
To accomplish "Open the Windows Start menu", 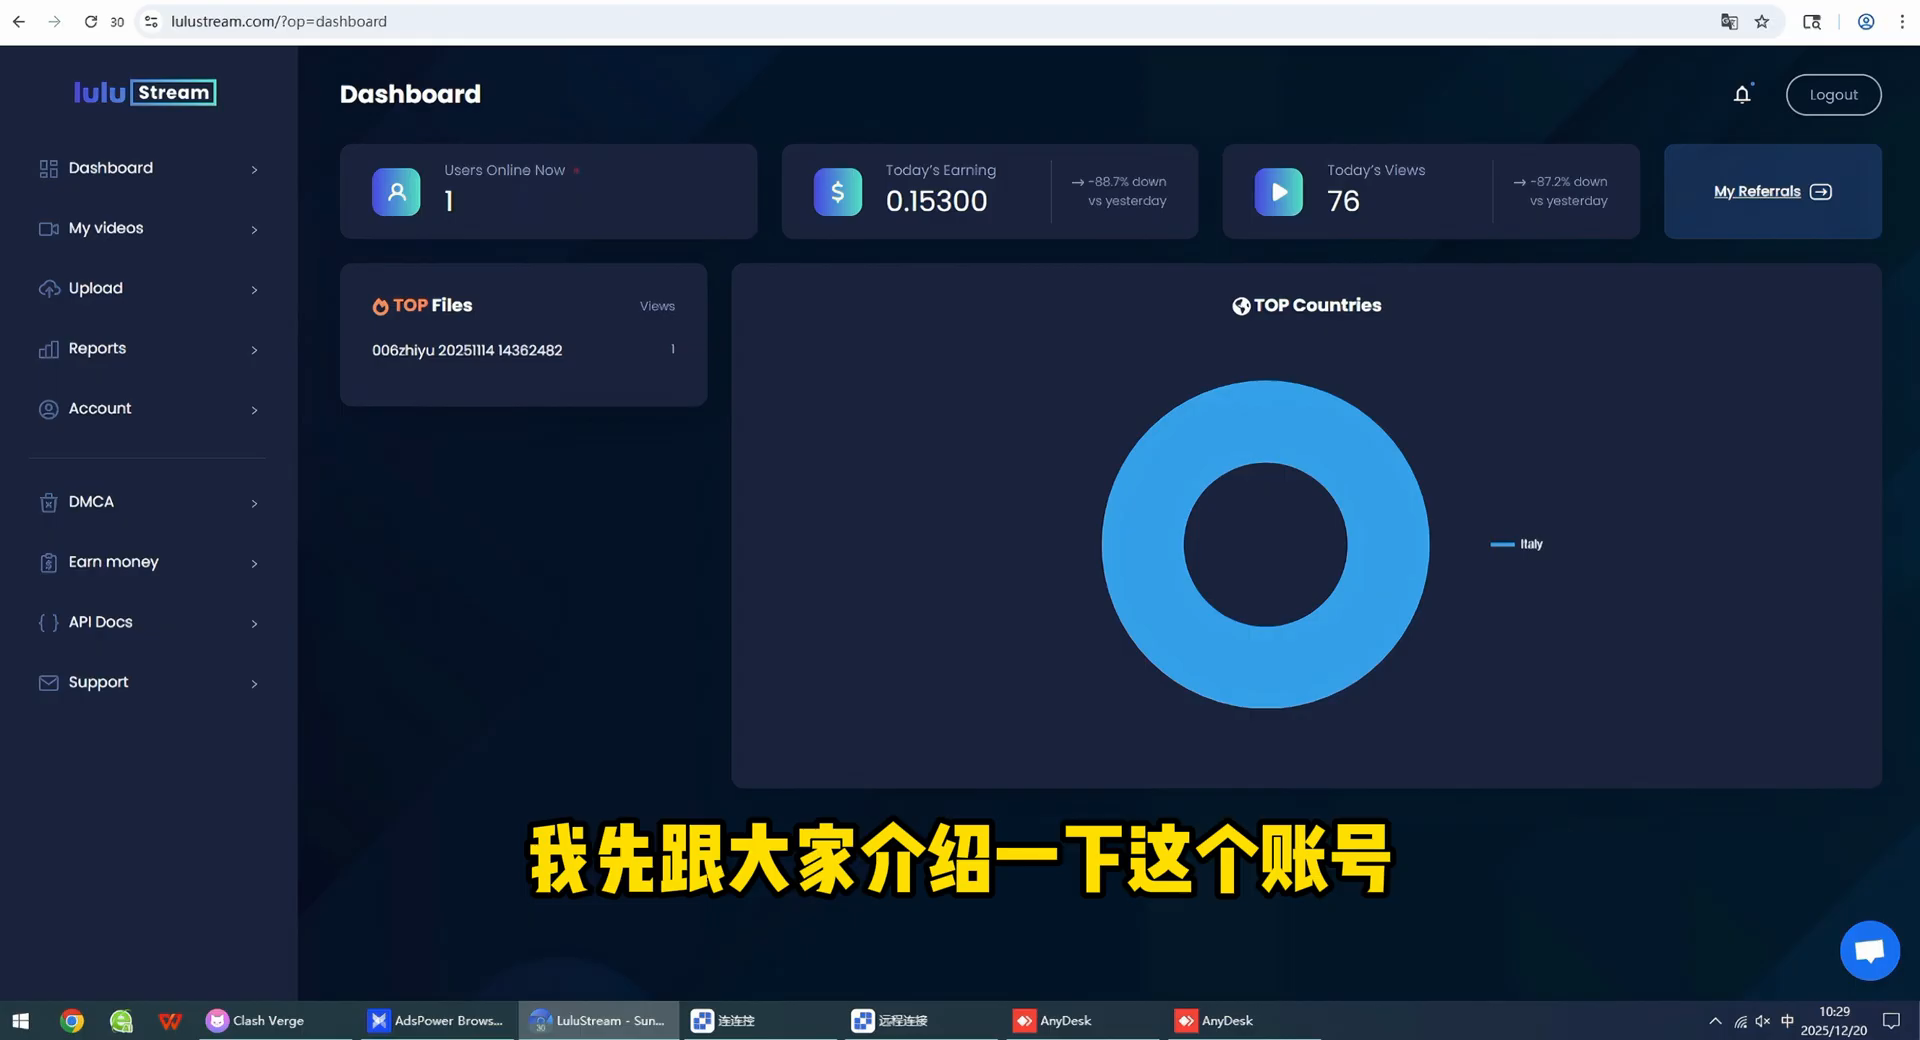I will (20, 1021).
